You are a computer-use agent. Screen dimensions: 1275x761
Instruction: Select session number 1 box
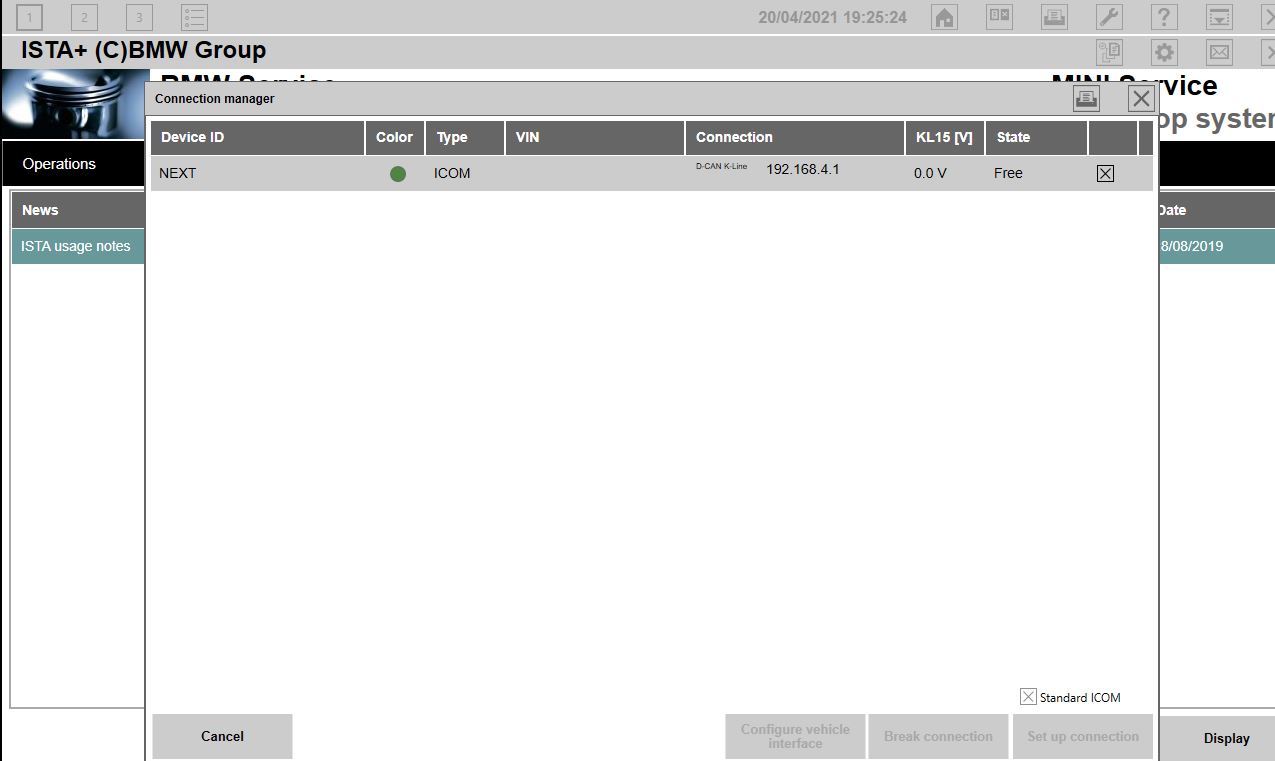30,17
